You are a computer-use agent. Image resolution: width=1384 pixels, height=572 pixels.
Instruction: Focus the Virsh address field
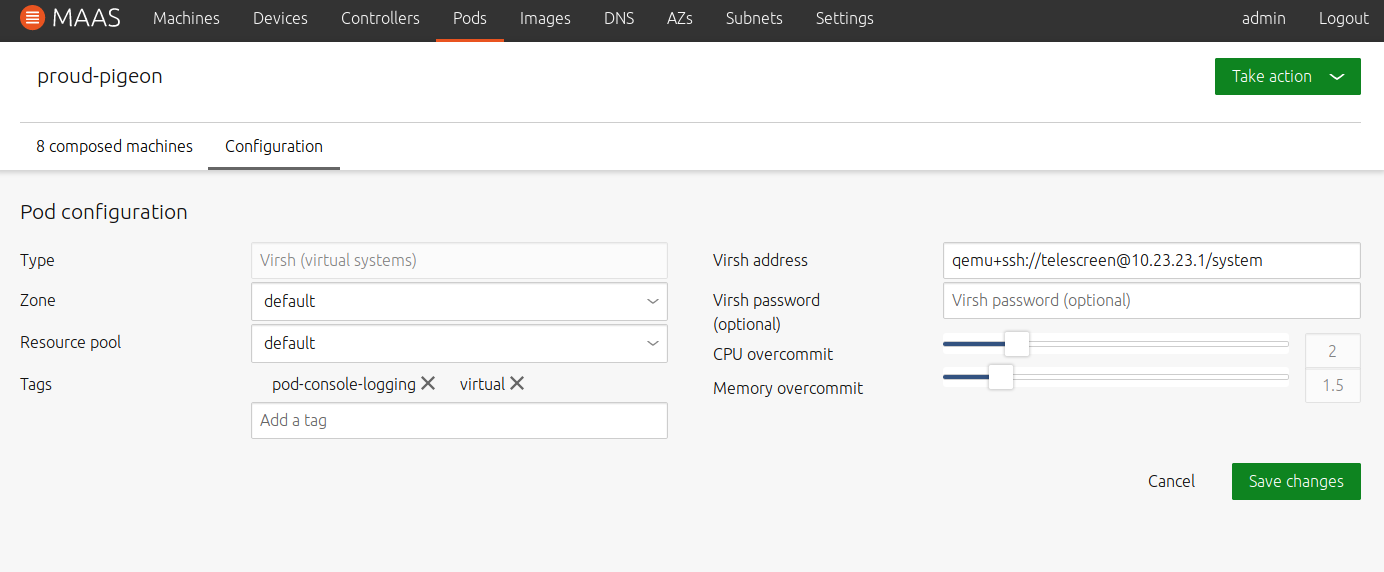point(1151,260)
